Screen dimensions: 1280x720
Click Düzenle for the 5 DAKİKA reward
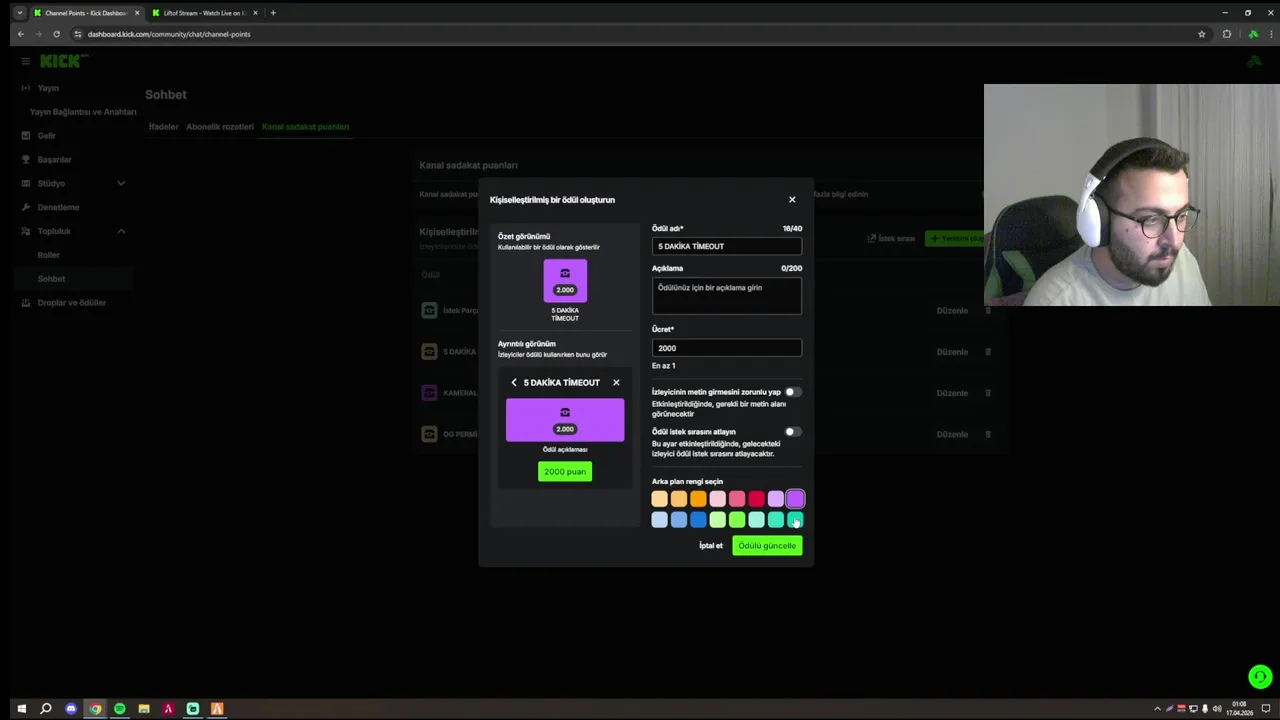pos(952,352)
